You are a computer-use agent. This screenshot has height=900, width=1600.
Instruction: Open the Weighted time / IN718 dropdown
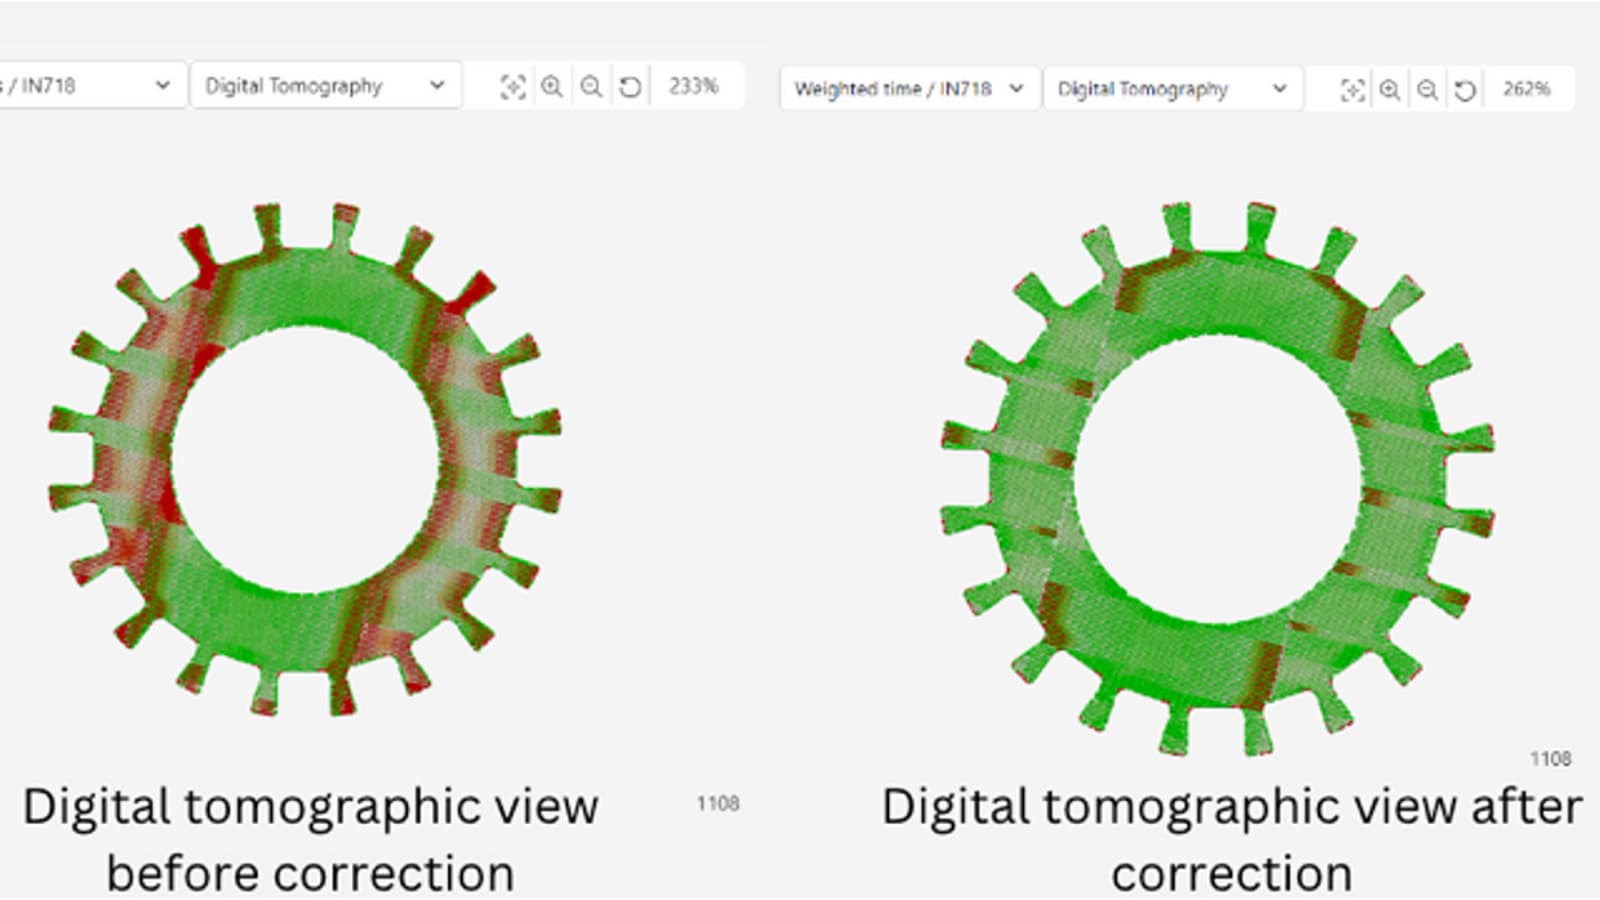(908, 89)
